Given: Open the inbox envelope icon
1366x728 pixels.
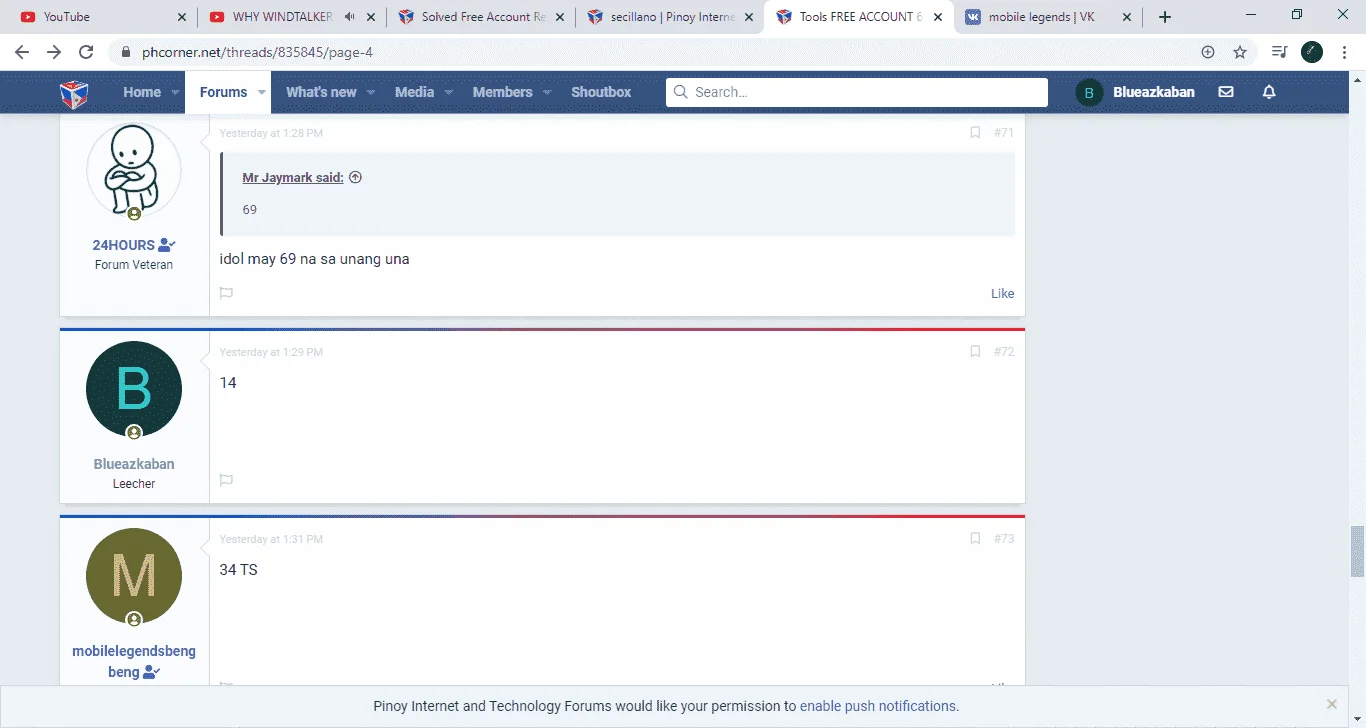Looking at the screenshot, I should [1226, 92].
